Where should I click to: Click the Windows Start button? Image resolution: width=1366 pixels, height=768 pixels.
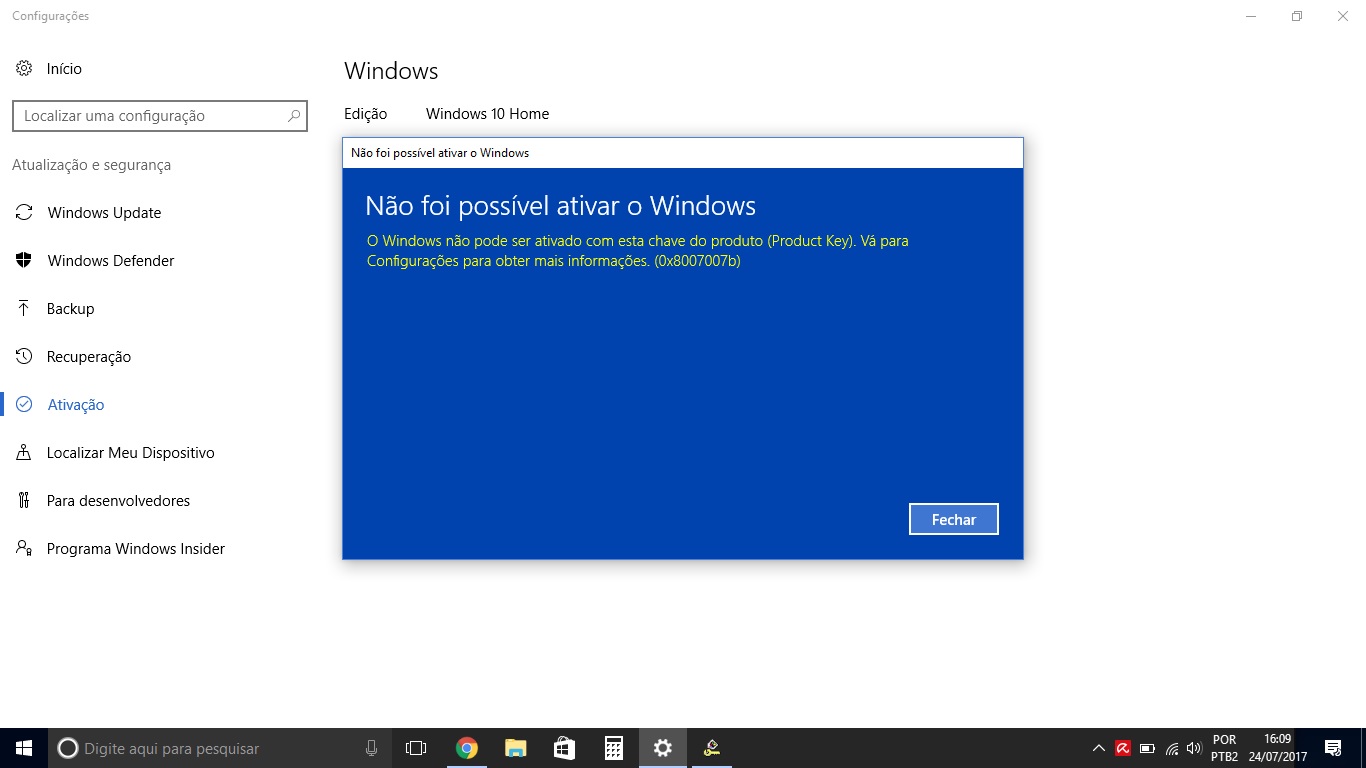pos(24,748)
